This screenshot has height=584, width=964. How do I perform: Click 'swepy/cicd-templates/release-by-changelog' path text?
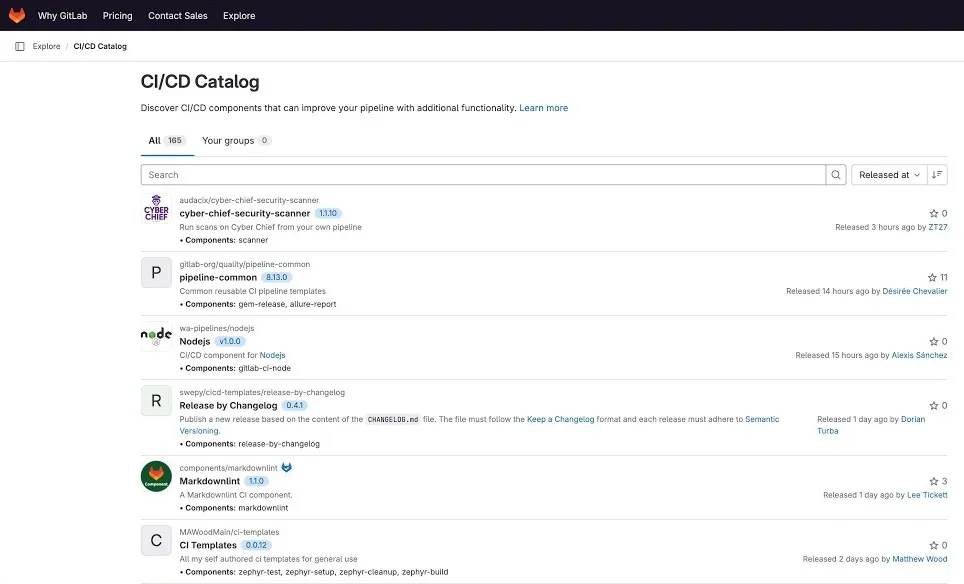(262, 392)
